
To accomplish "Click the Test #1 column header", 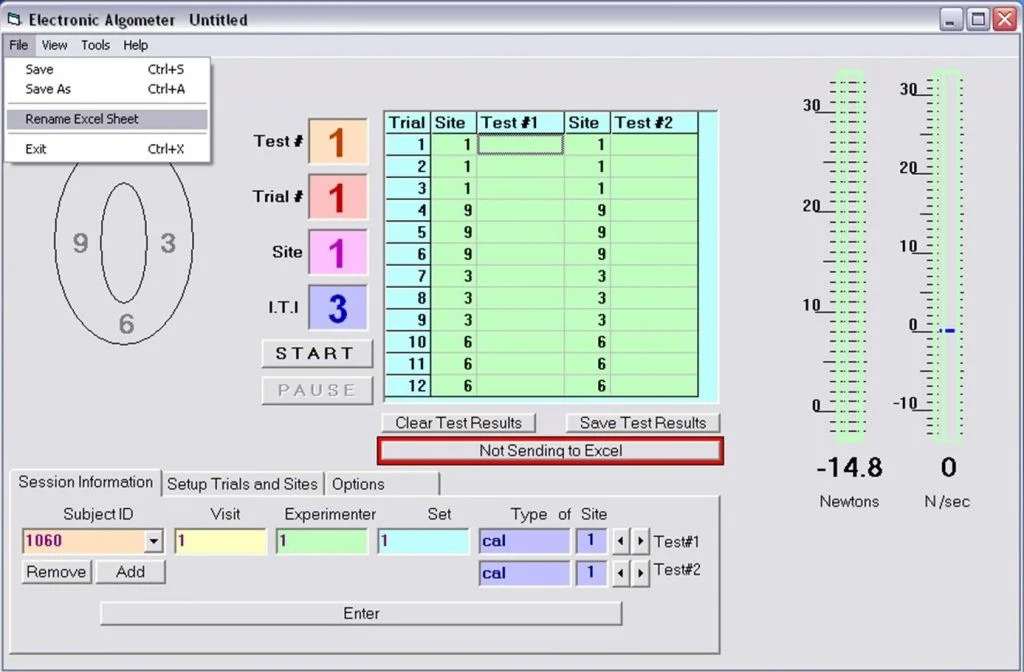I will (520, 123).
